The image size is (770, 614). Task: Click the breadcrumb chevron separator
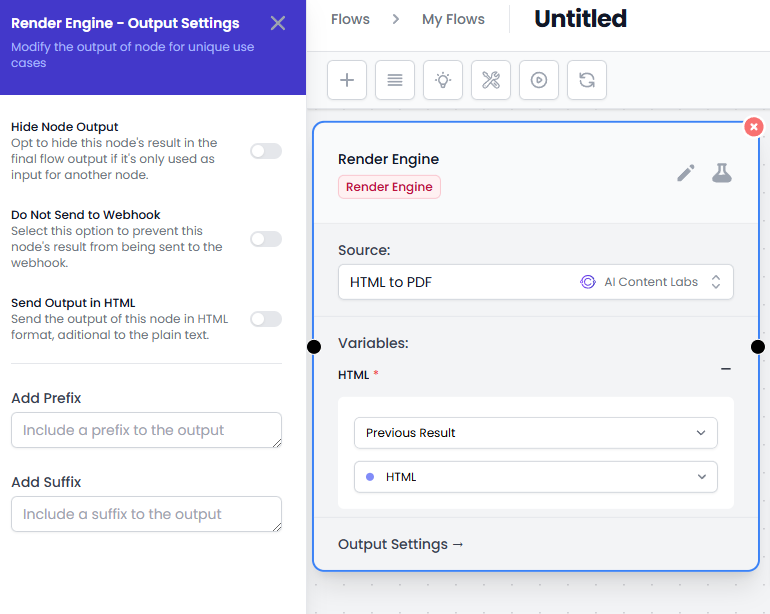(x=396, y=19)
